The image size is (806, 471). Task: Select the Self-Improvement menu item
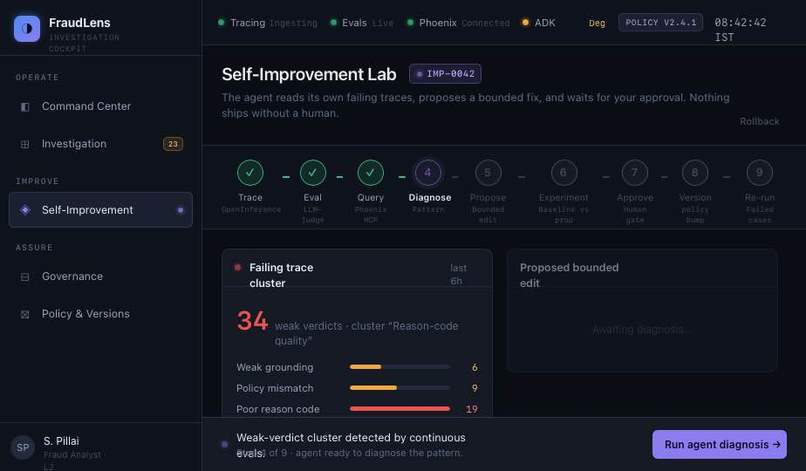(x=101, y=210)
